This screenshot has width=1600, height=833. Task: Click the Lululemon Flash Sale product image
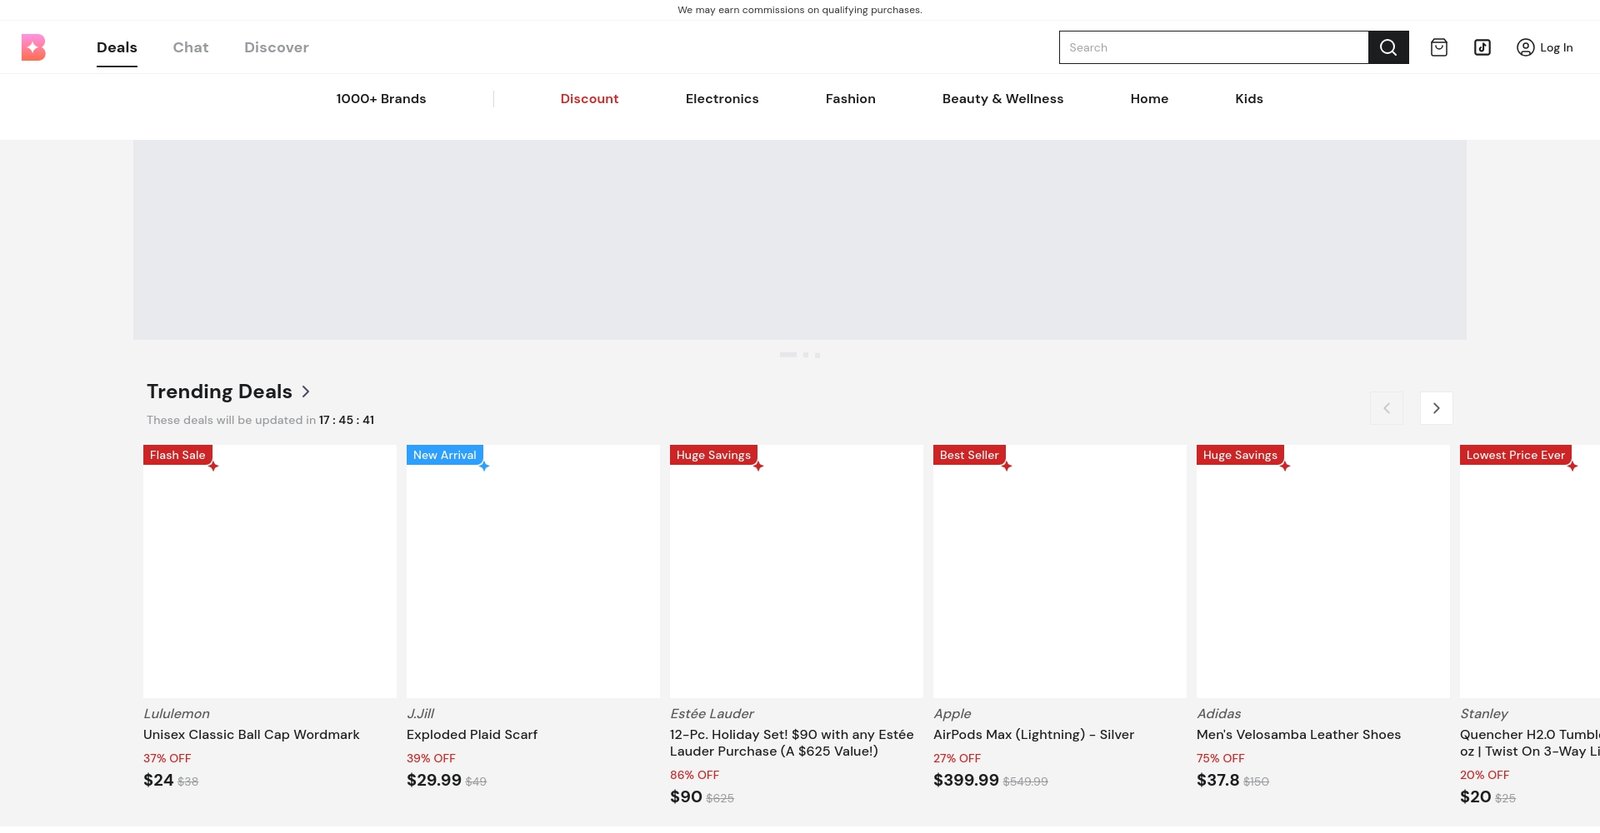pyautogui.click(x=270, y=572)
